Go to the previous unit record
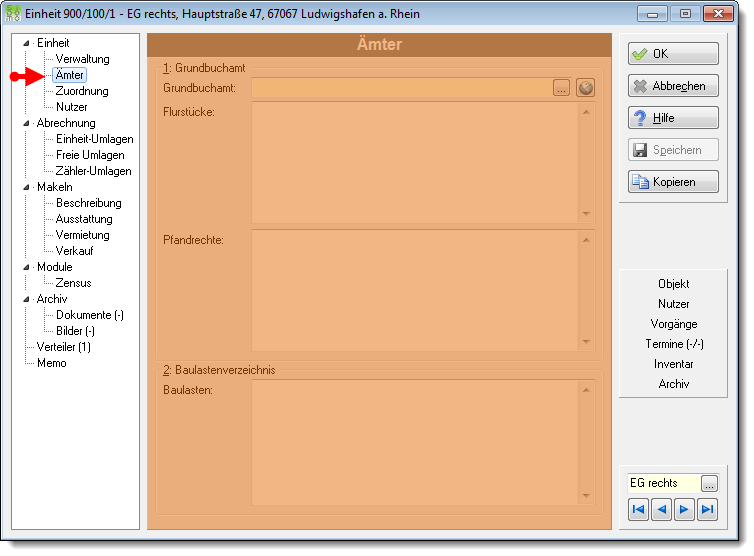The image size is (754, 556). coord(661,509)
